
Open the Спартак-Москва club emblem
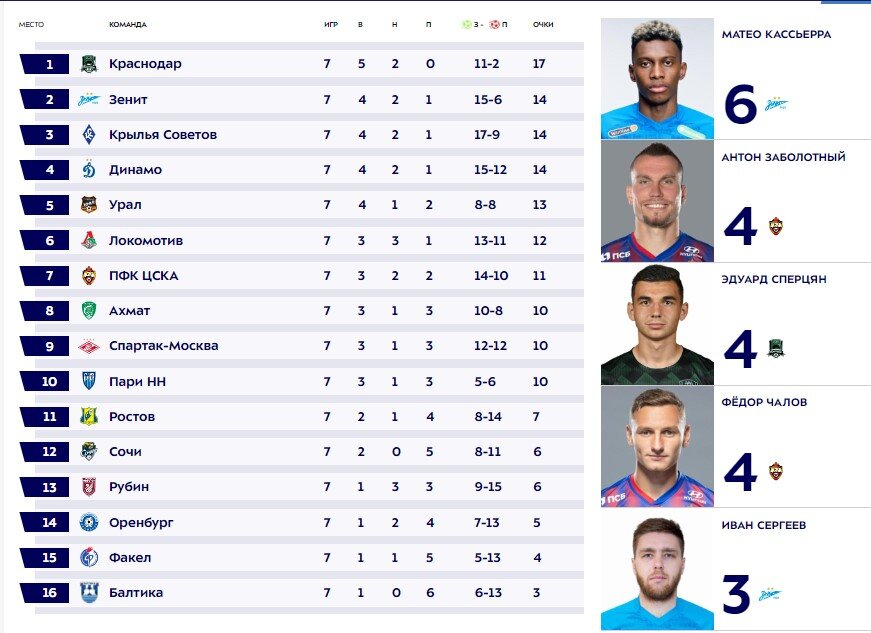(89, 346)
